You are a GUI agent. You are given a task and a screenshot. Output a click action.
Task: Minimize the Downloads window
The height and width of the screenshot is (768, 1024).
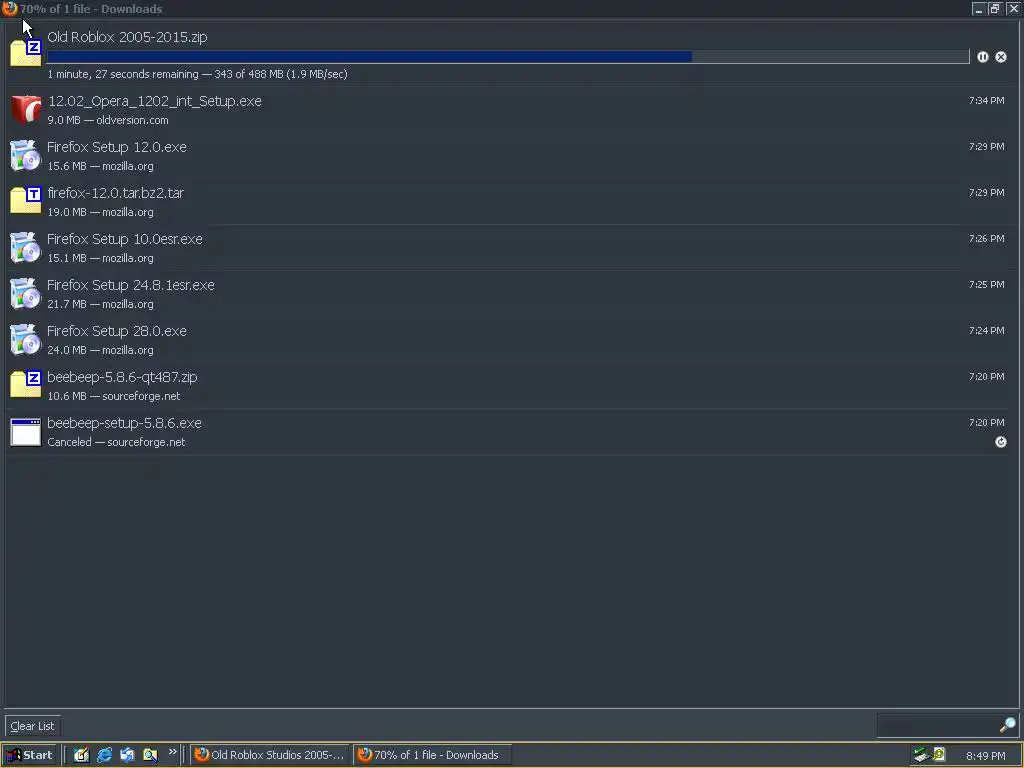(978, 8)
